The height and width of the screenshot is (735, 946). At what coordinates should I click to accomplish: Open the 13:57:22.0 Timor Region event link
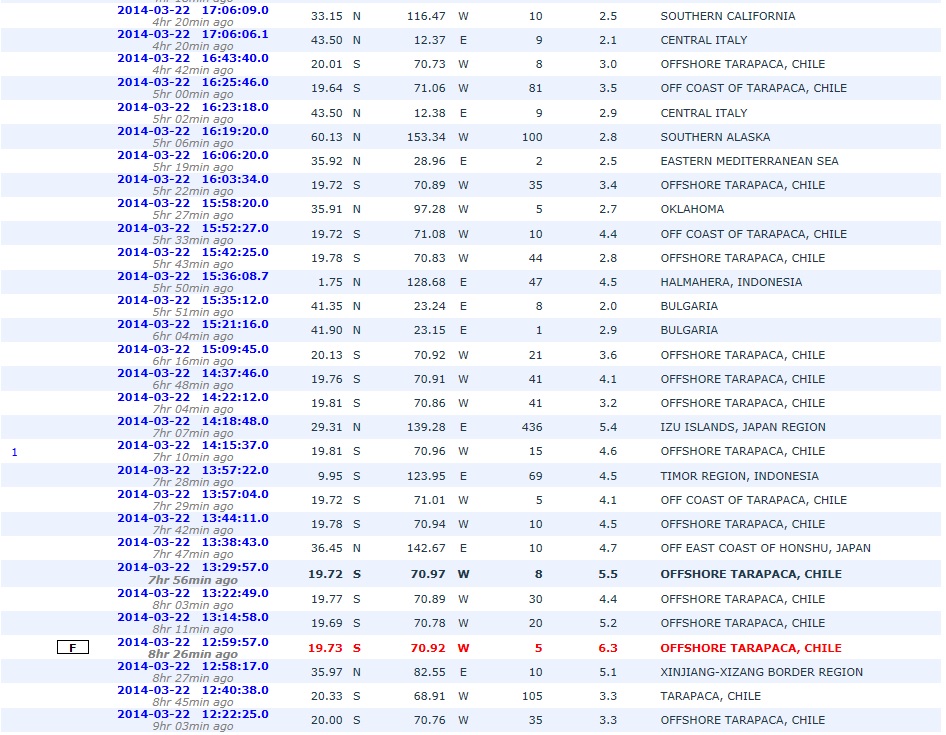click(x=193, y=471)
